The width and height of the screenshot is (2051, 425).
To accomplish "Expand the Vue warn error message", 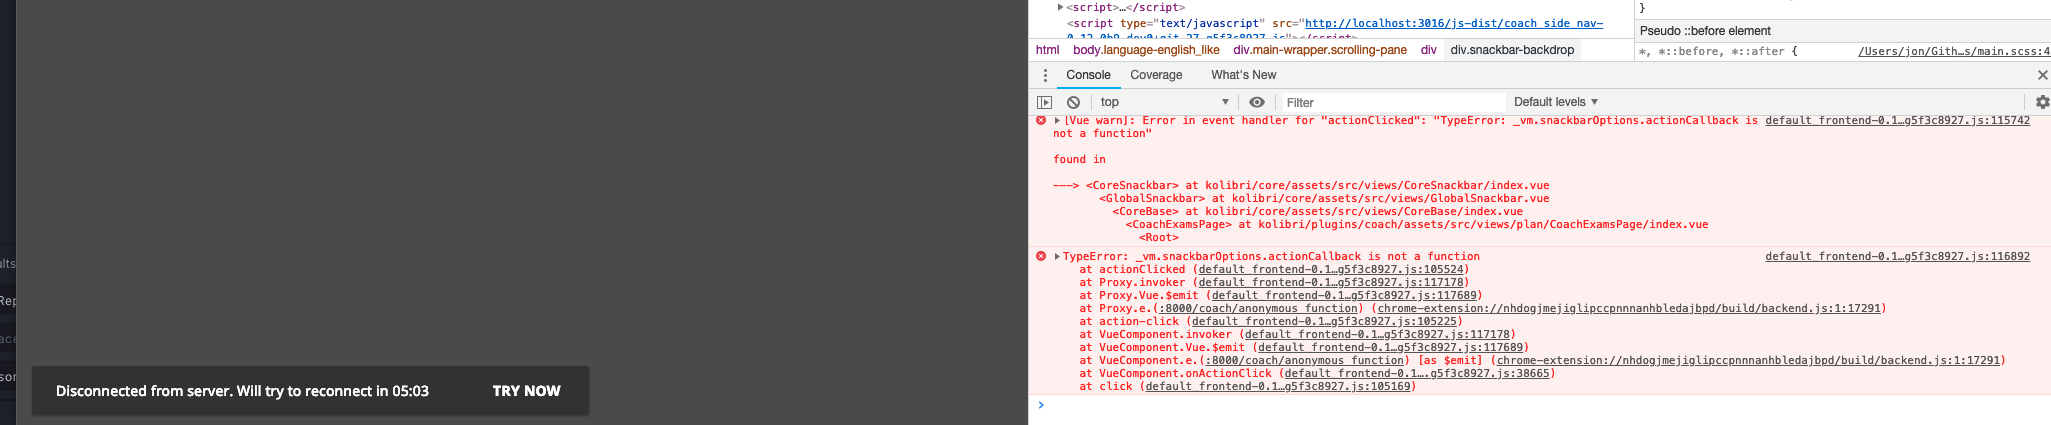I will 1057,120.
